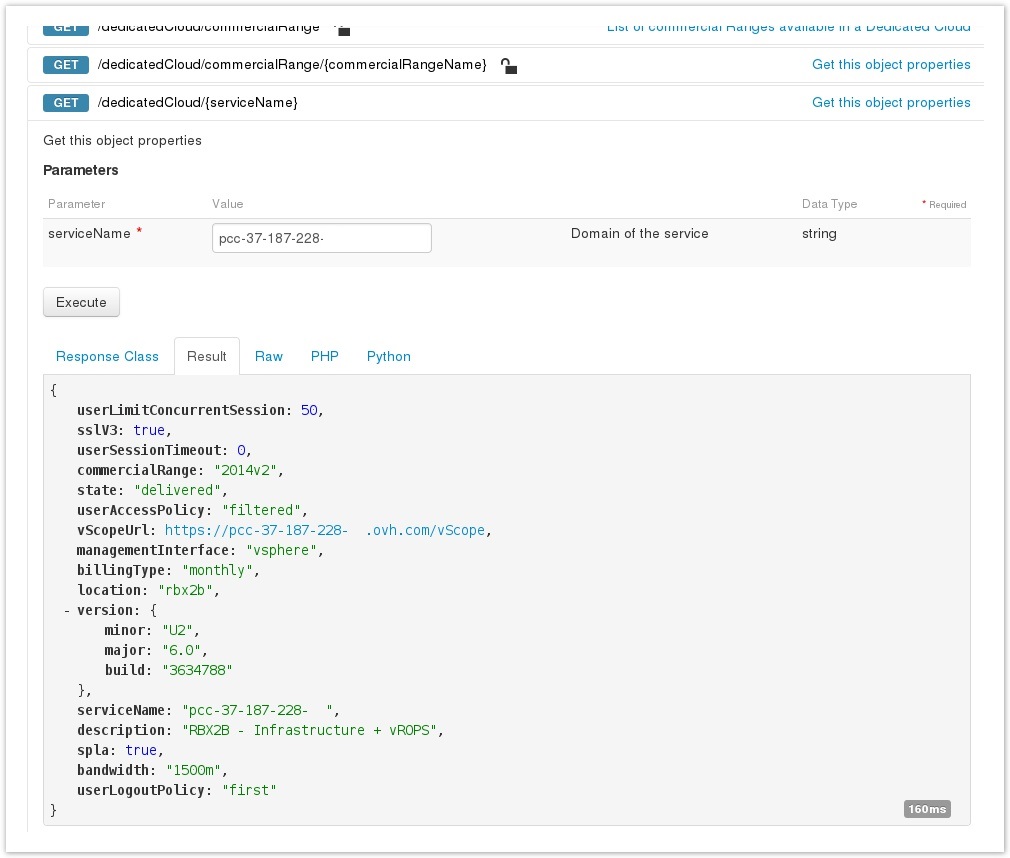Screen dimensions: 1010x858
Task: Click the lock icon beside /dedicatedCloud/commercialRange
Action: 342,30
